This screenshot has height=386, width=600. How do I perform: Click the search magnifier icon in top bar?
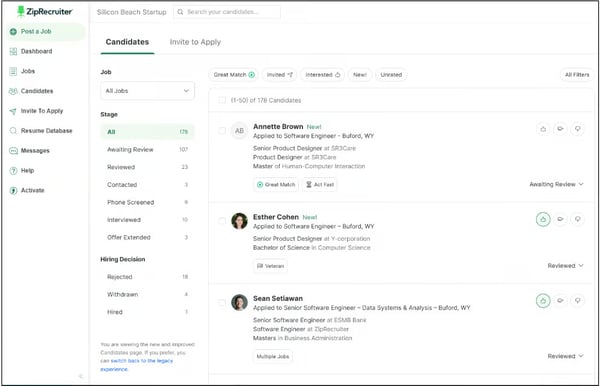pos(180,12)
